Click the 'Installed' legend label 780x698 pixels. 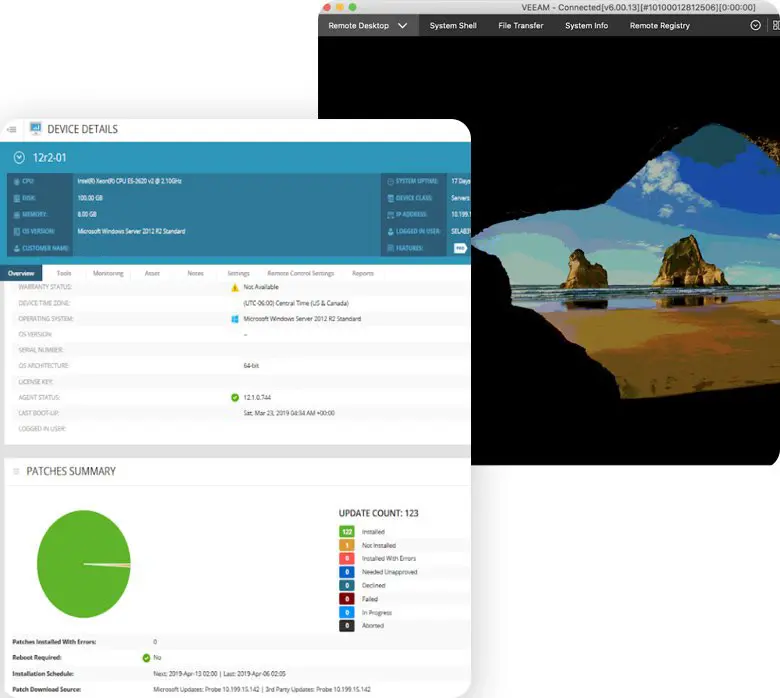pos(373,532)
